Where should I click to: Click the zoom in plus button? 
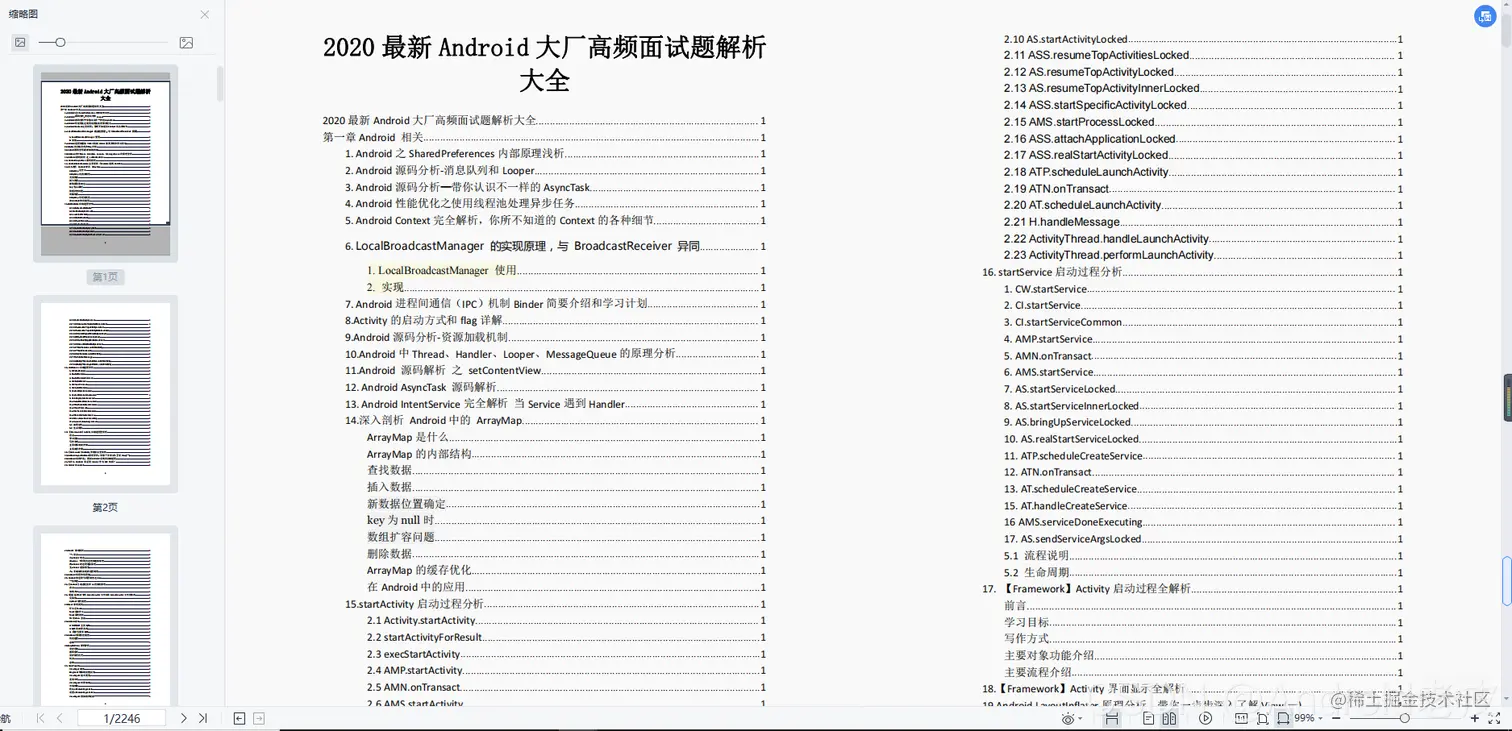1474,718
